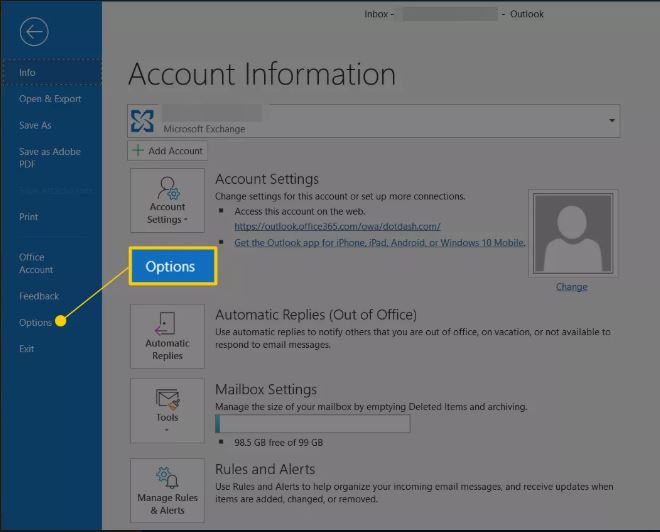This screenshot has height=532, width=660.
Task: Open the Print page
Action: pos(29,217)
